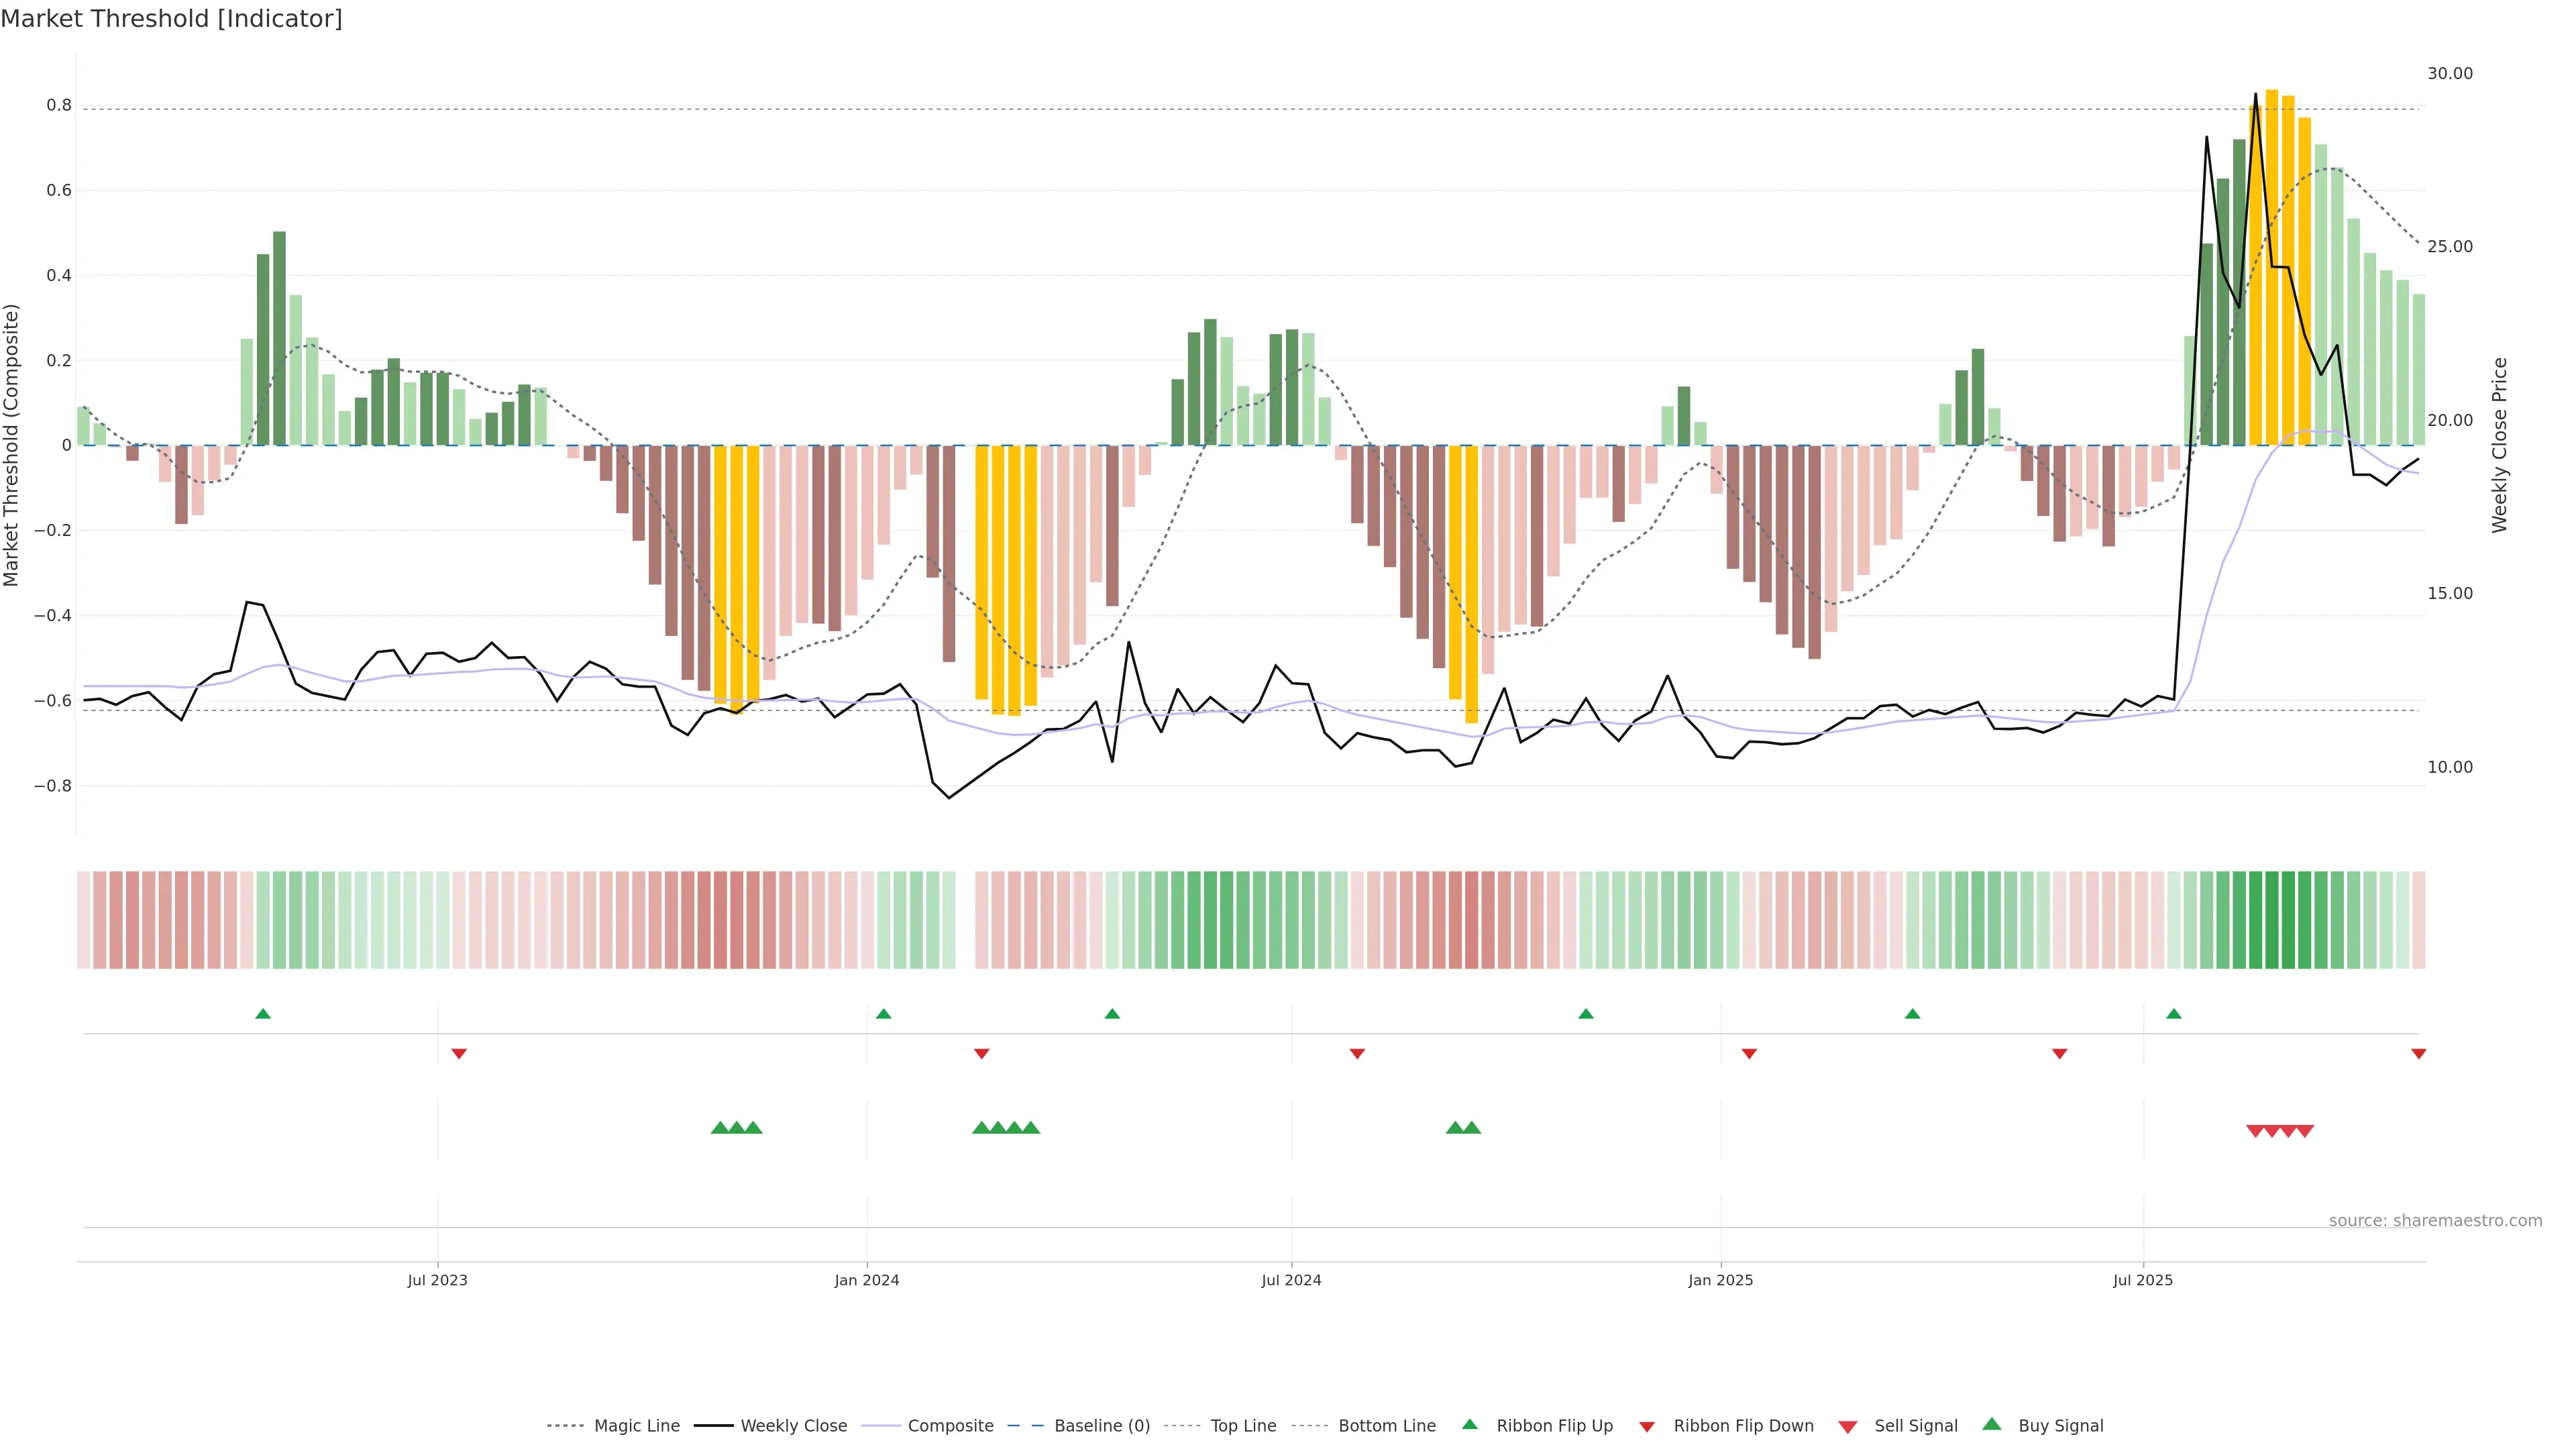Viewport: 2576px width, 1449px height.
Task: Click the Sell Signal legend icon
Action: tap(1848, 1427)
